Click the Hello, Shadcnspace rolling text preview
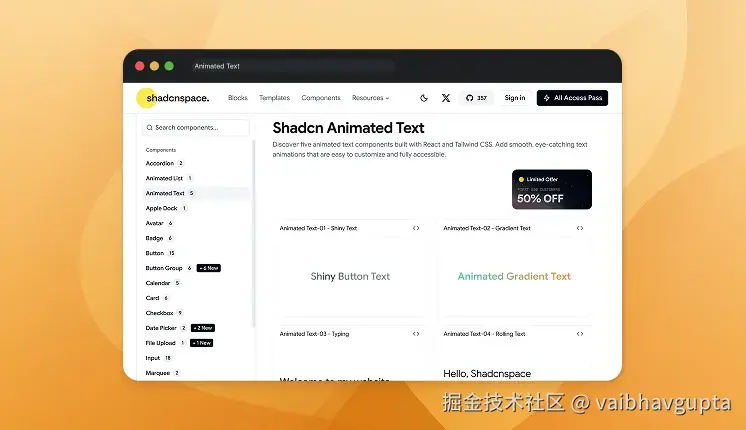The width and height of the screenshot is (746, 430). (x=487, y=374)
